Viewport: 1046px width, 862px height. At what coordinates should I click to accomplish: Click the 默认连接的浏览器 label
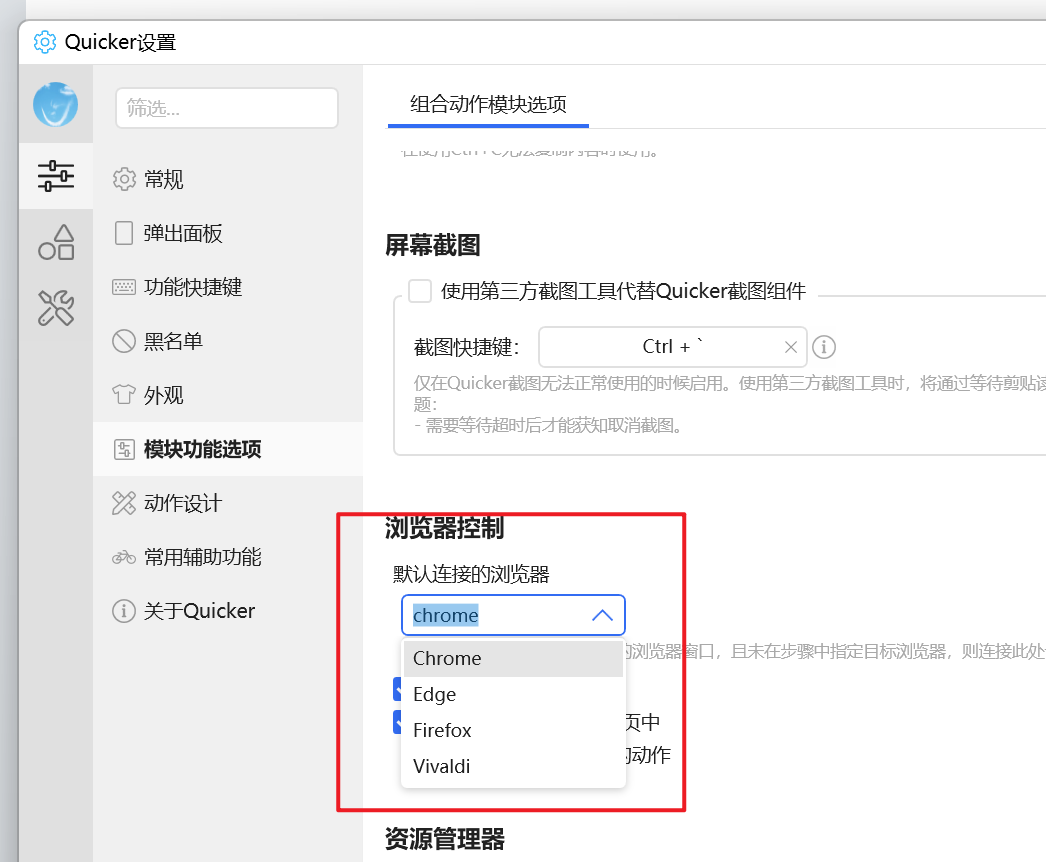(471, 574)
